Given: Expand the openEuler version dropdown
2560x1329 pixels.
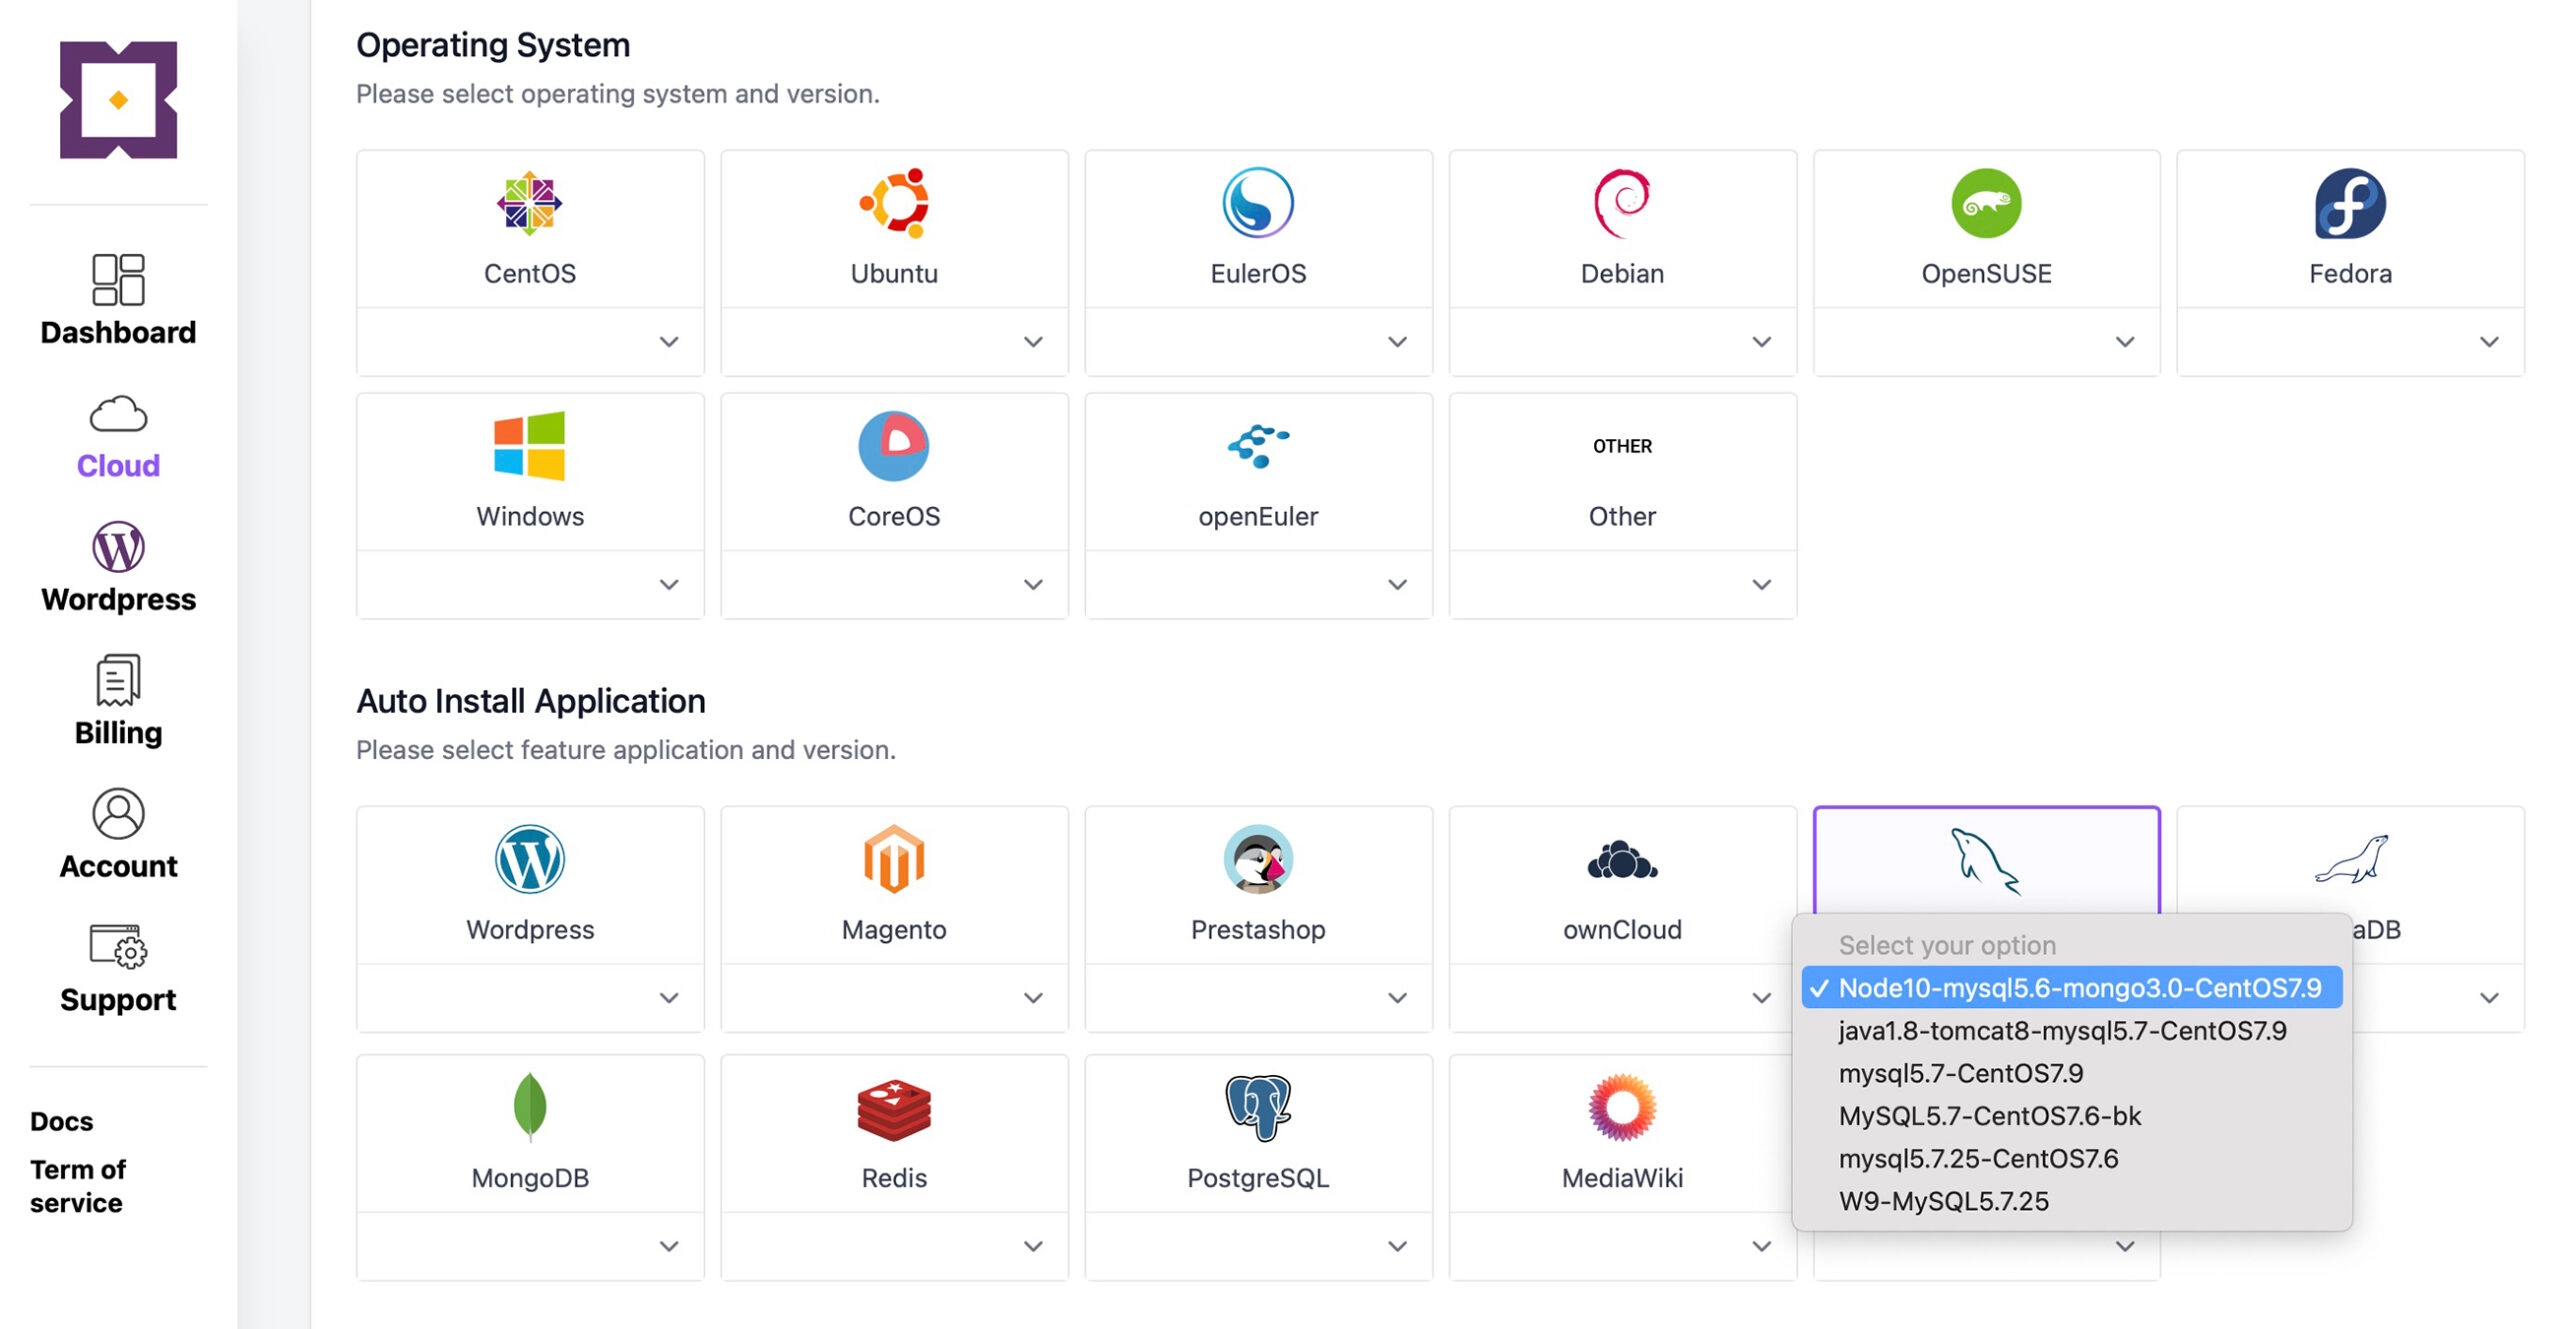Looking at the screenshot, I should pos(1257,585).
